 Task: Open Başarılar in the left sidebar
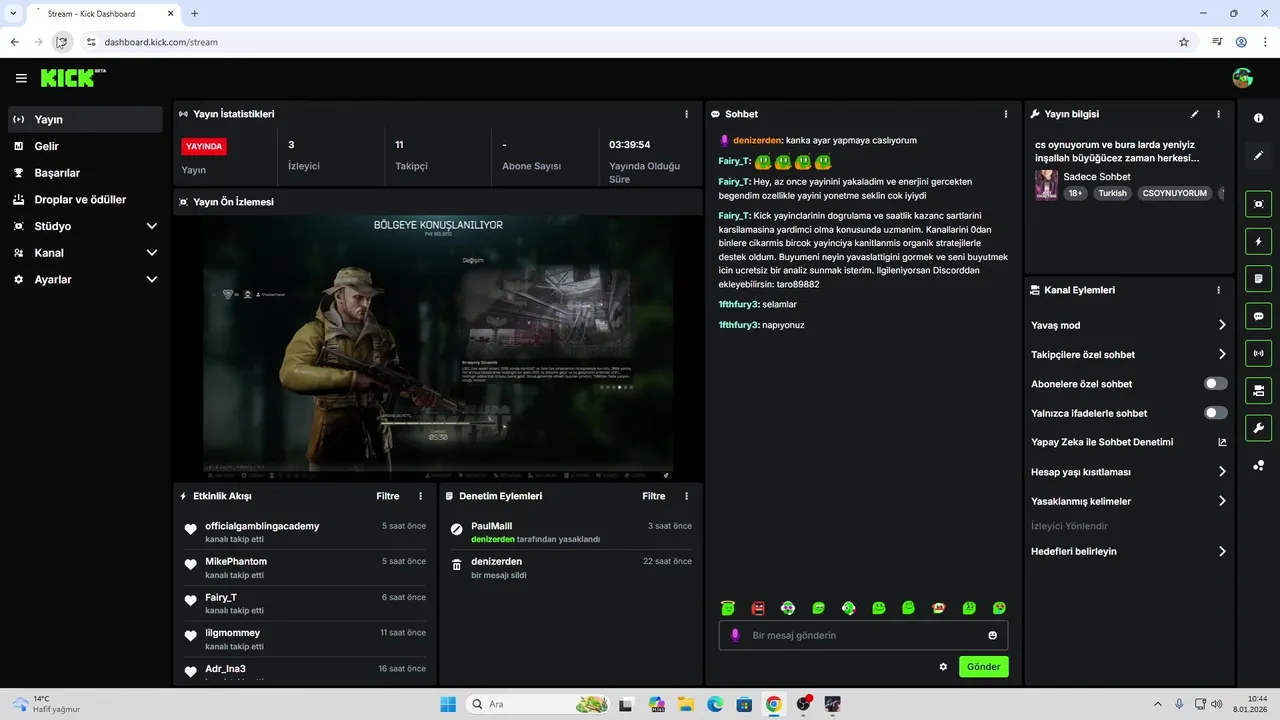pyautogui.click(x=85, y=173)
